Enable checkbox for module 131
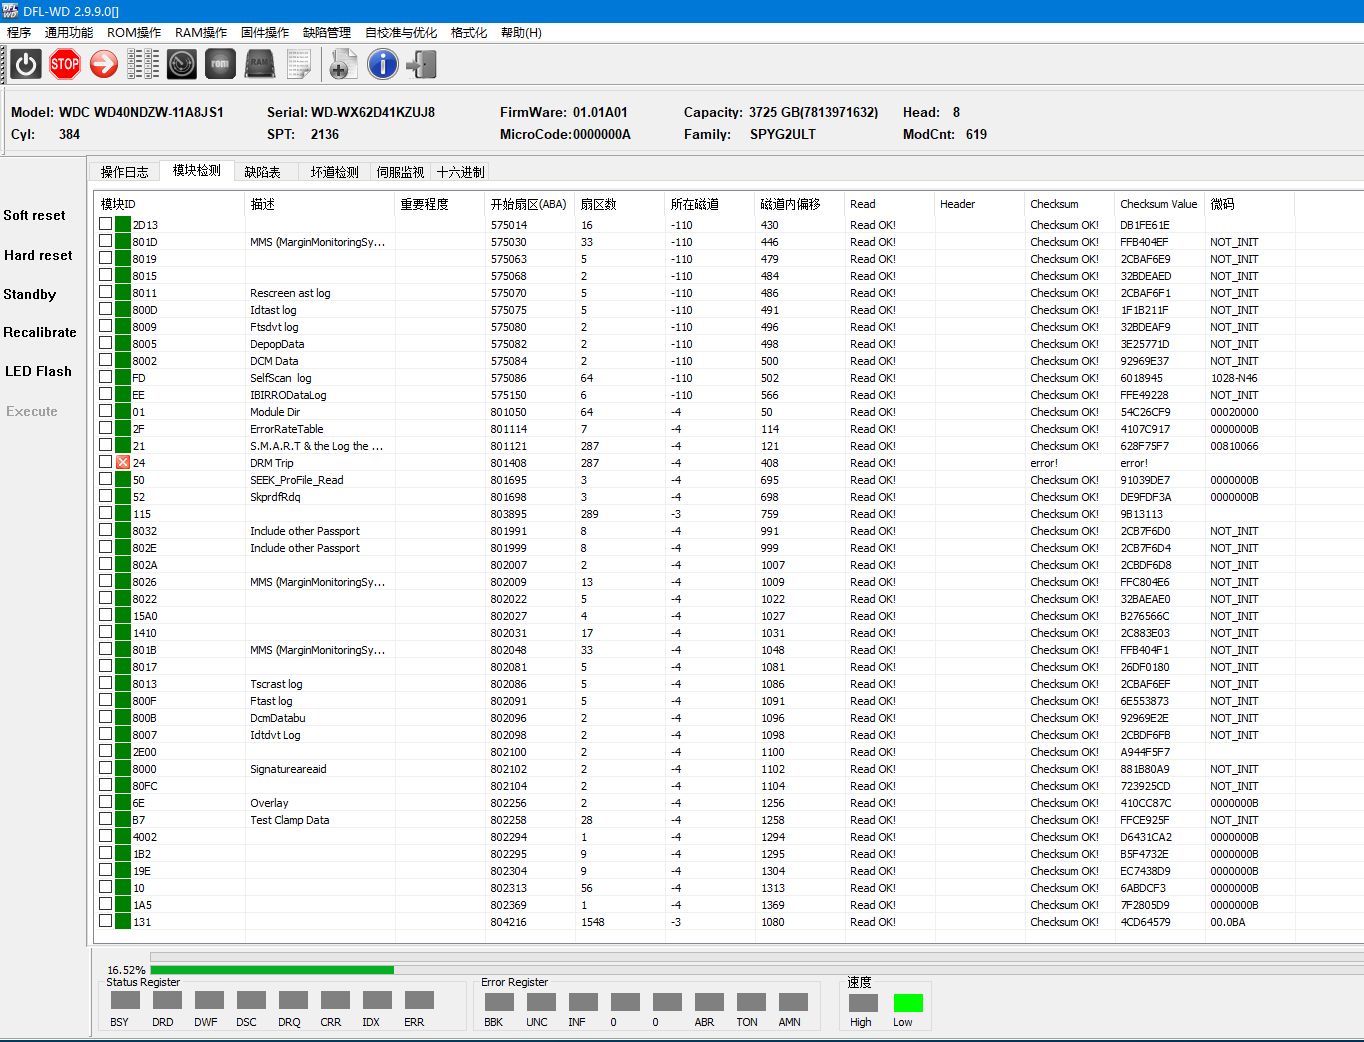1364x1042 pixels. (106, 921)
